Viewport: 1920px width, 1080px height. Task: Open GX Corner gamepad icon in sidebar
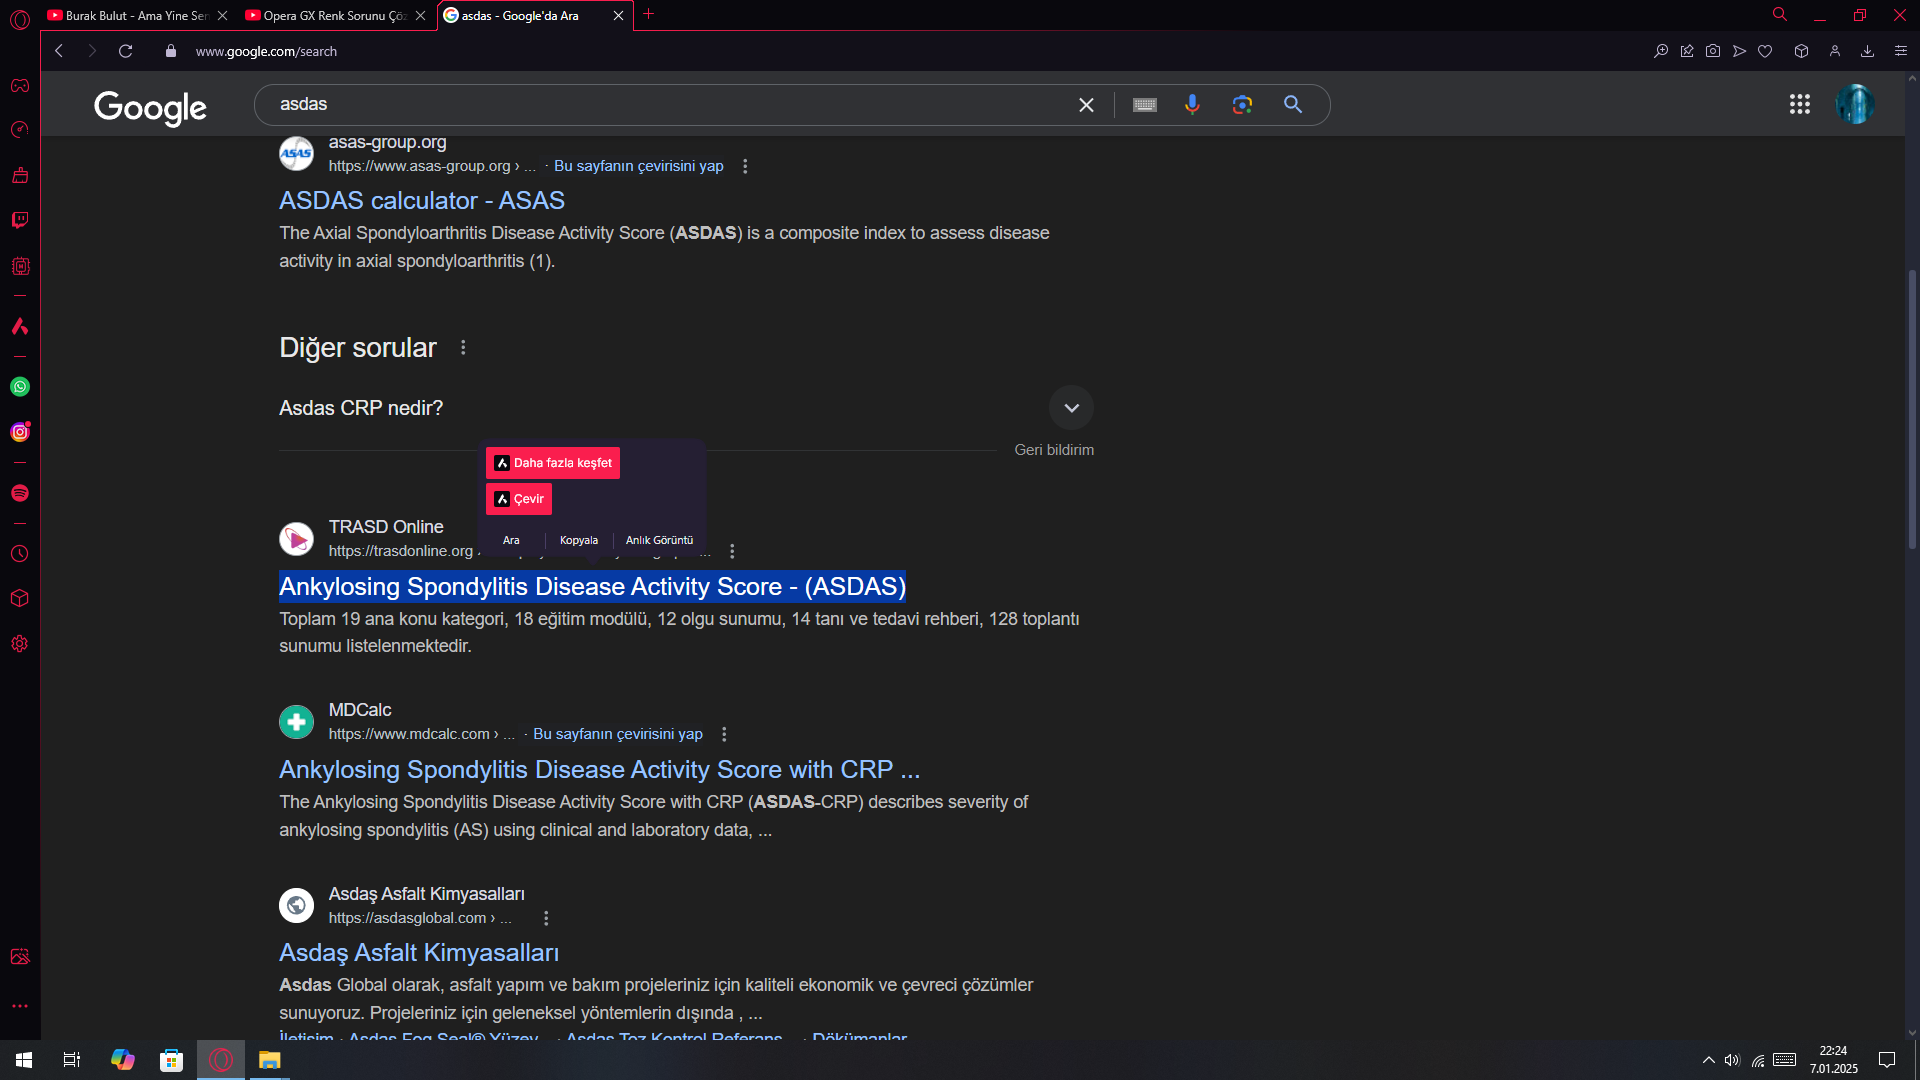(20, 85)
